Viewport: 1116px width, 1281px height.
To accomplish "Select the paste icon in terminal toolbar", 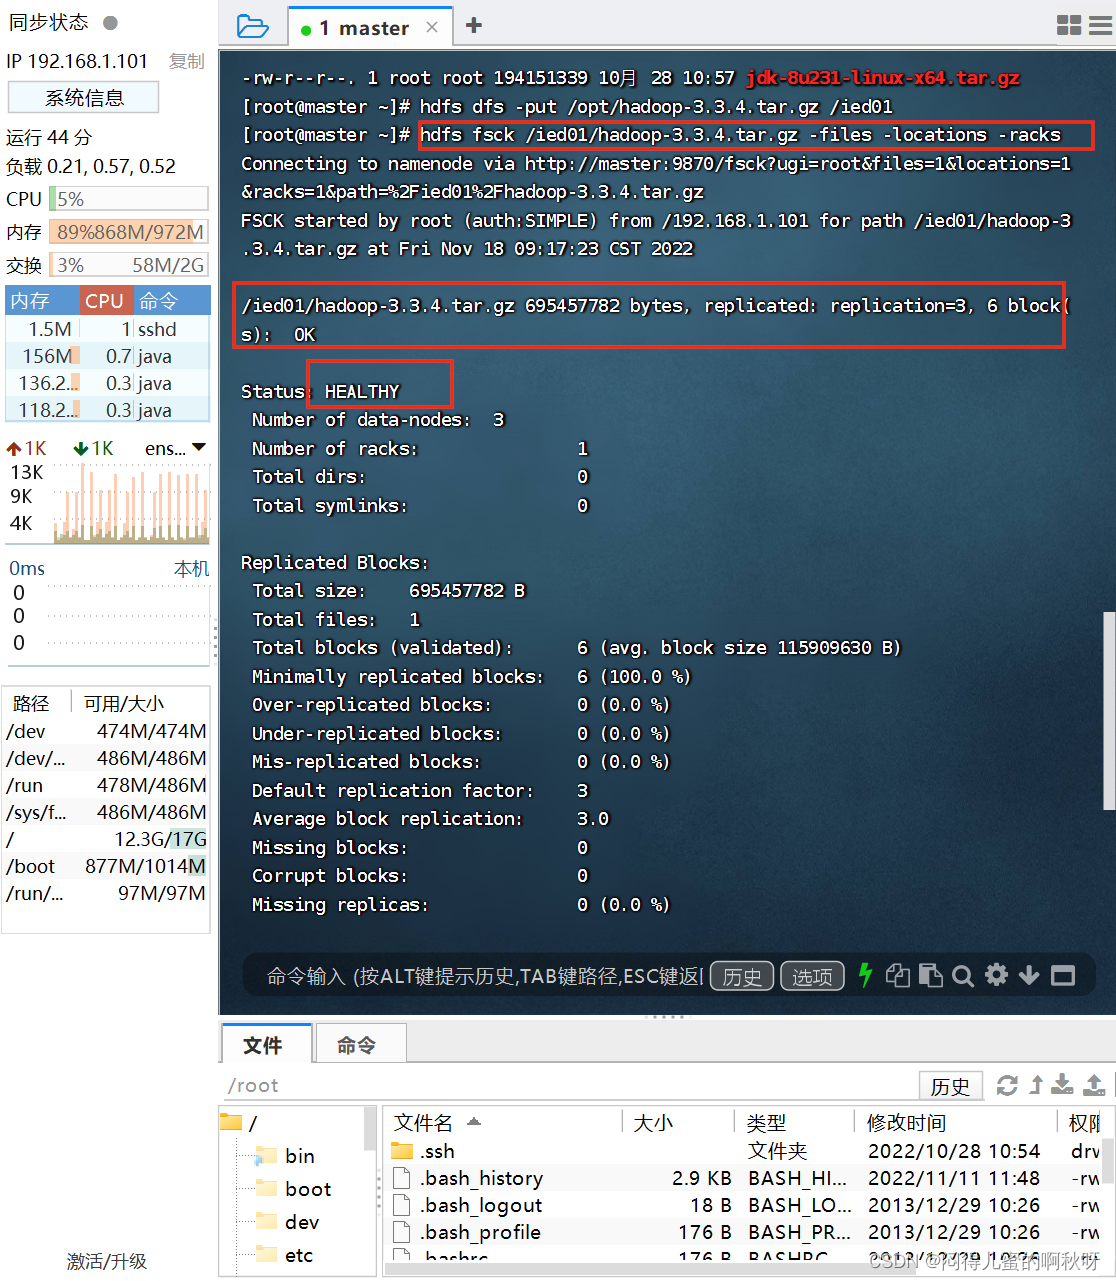I will click(930, 975).
